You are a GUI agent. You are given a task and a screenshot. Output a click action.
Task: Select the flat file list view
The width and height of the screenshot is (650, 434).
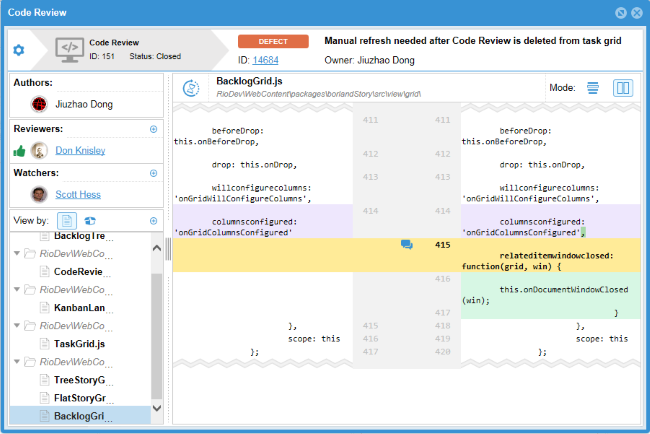(68, 220)
